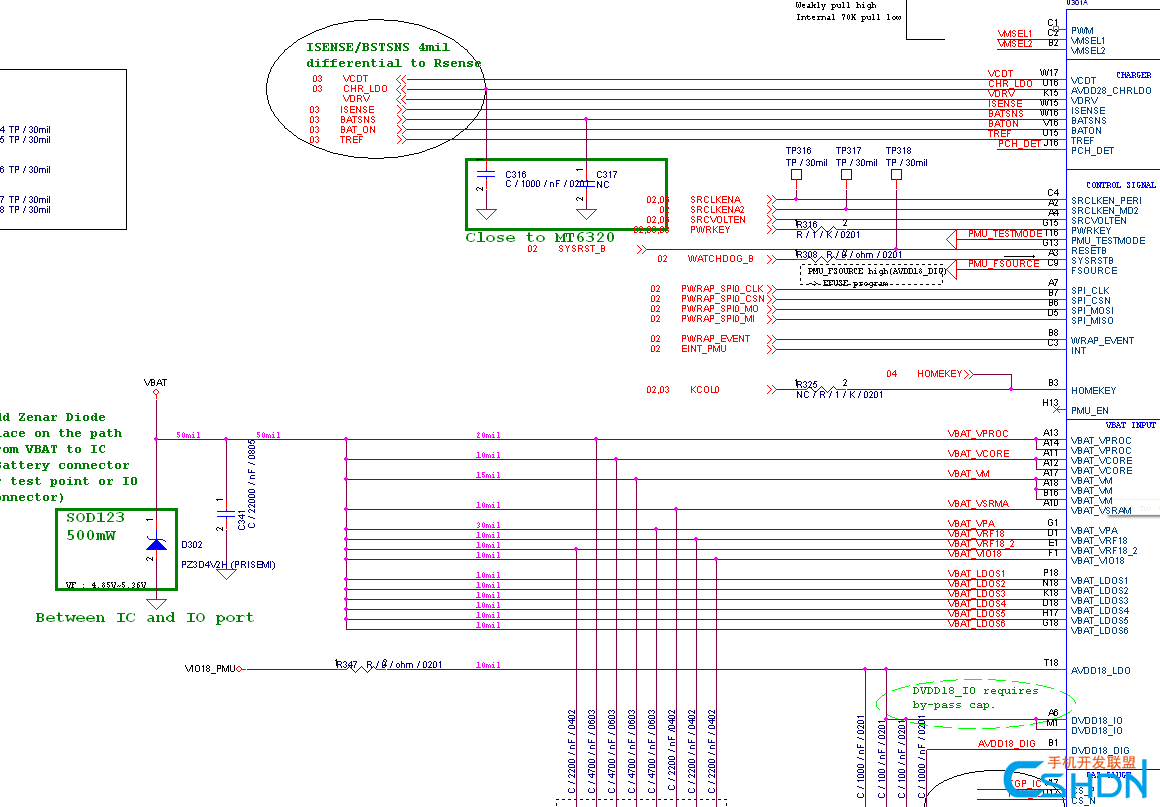The height and width of the screenshot is (807, 1160).
Task: Click the ground symbol below D302
Action: click(x=156, y=604)
